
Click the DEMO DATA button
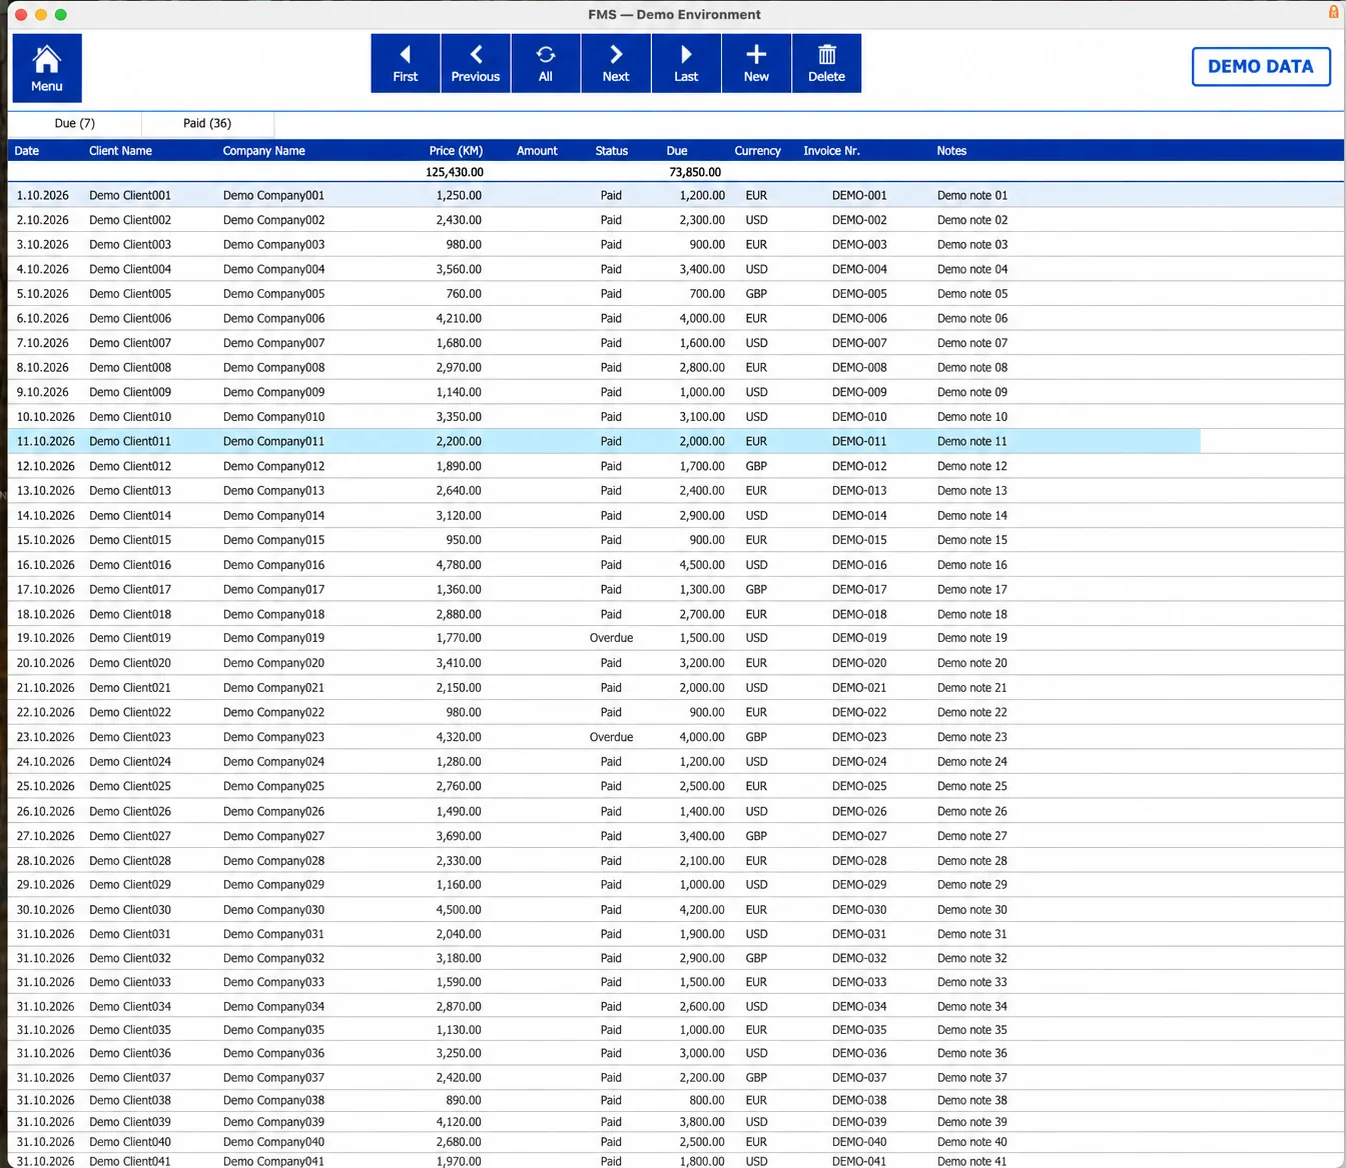[x=1261, y=67]
